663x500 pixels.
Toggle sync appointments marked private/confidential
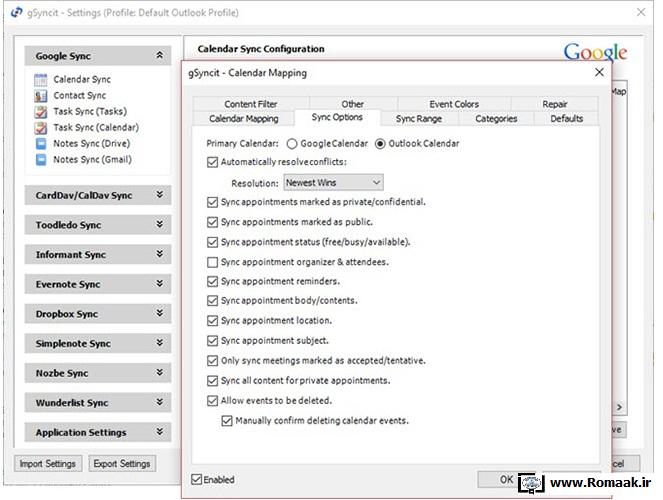coord(212,202)
